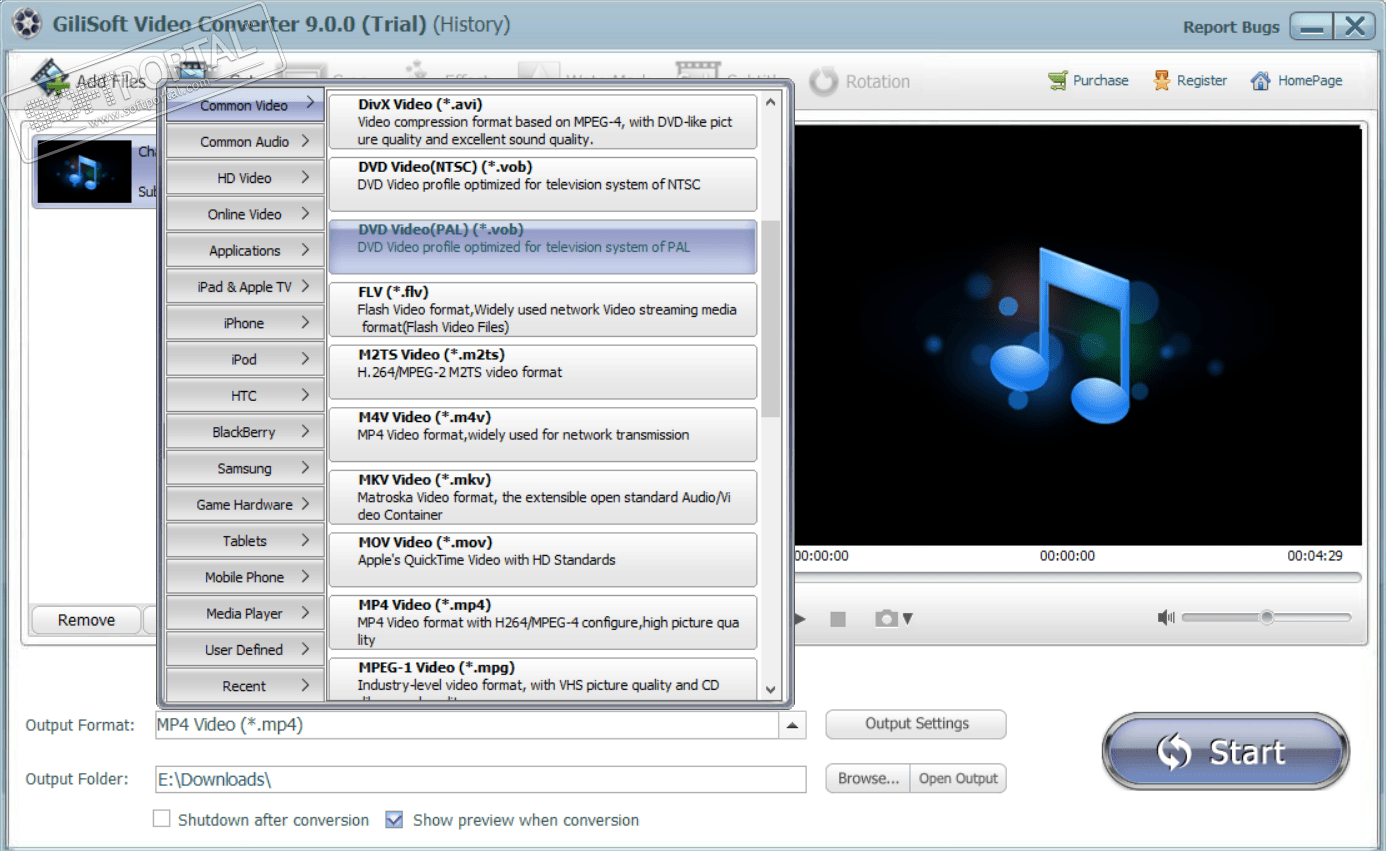Click Browse... for output folder
Image resolution: width=1386 pixels, height=851 pixels.
pos(868,778)
